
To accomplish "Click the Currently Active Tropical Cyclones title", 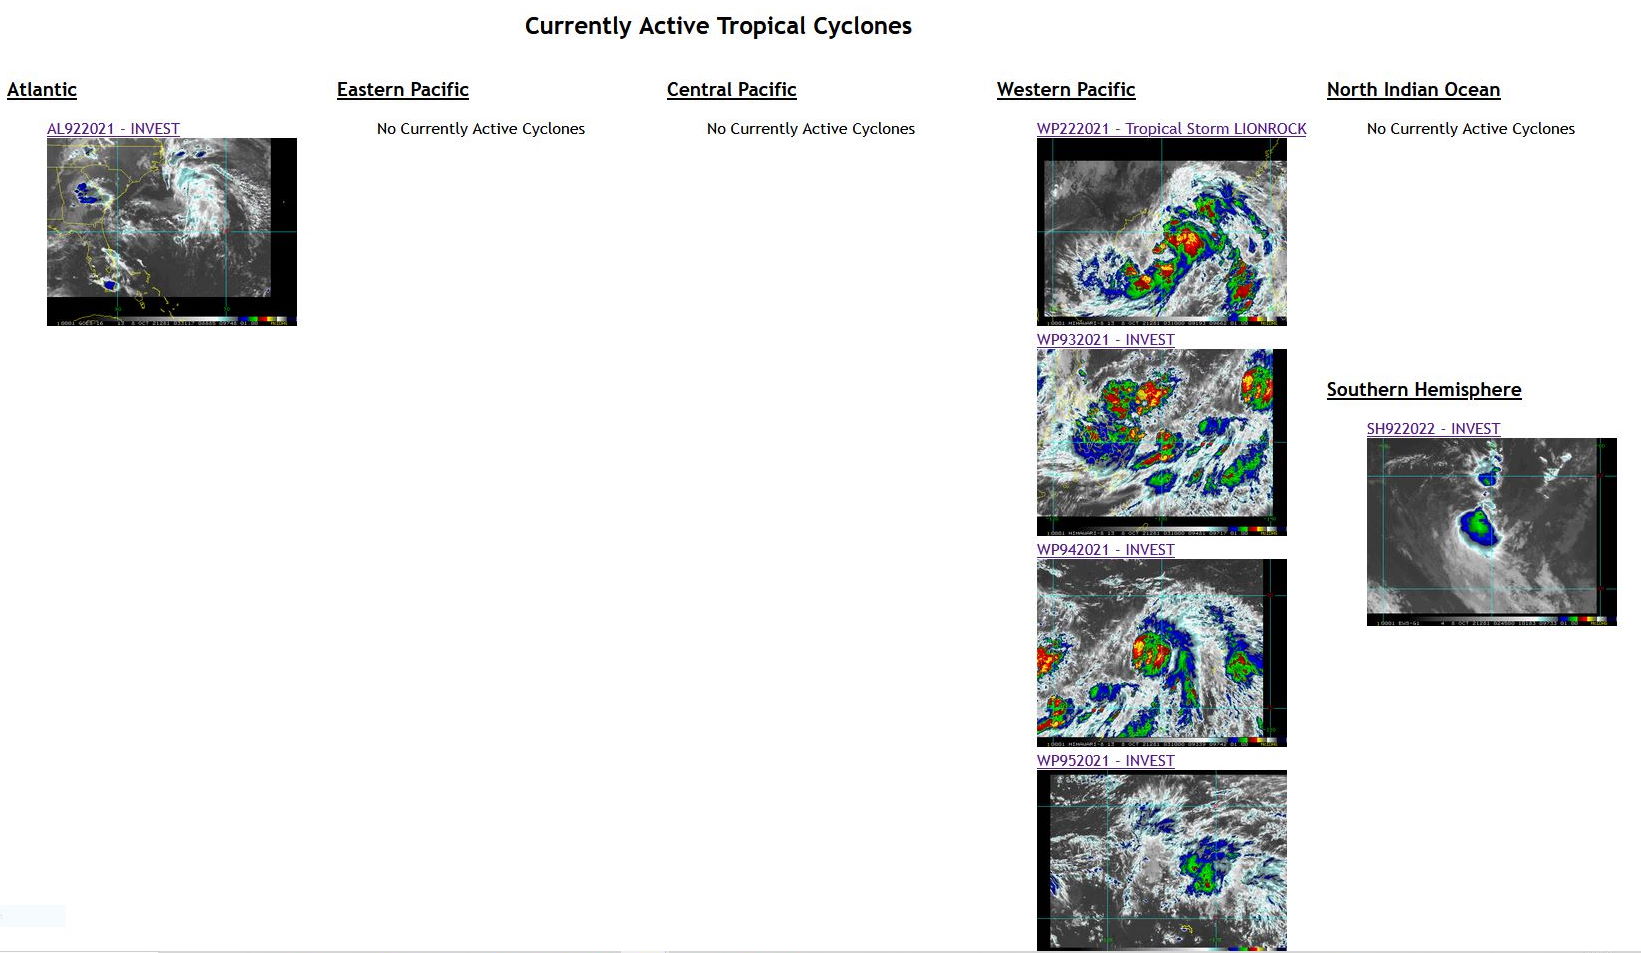I will pyautogui.click(x=718, y=26).
